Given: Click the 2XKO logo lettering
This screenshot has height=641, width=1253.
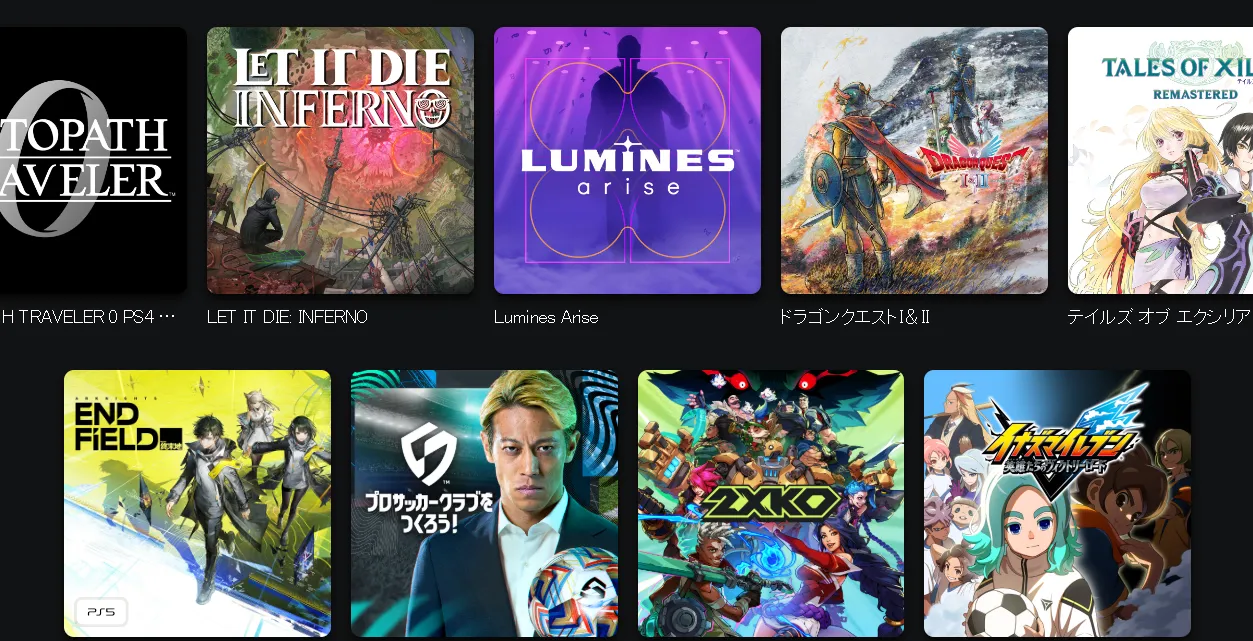Looking at the screenshot, I should [x=772, y=502].
